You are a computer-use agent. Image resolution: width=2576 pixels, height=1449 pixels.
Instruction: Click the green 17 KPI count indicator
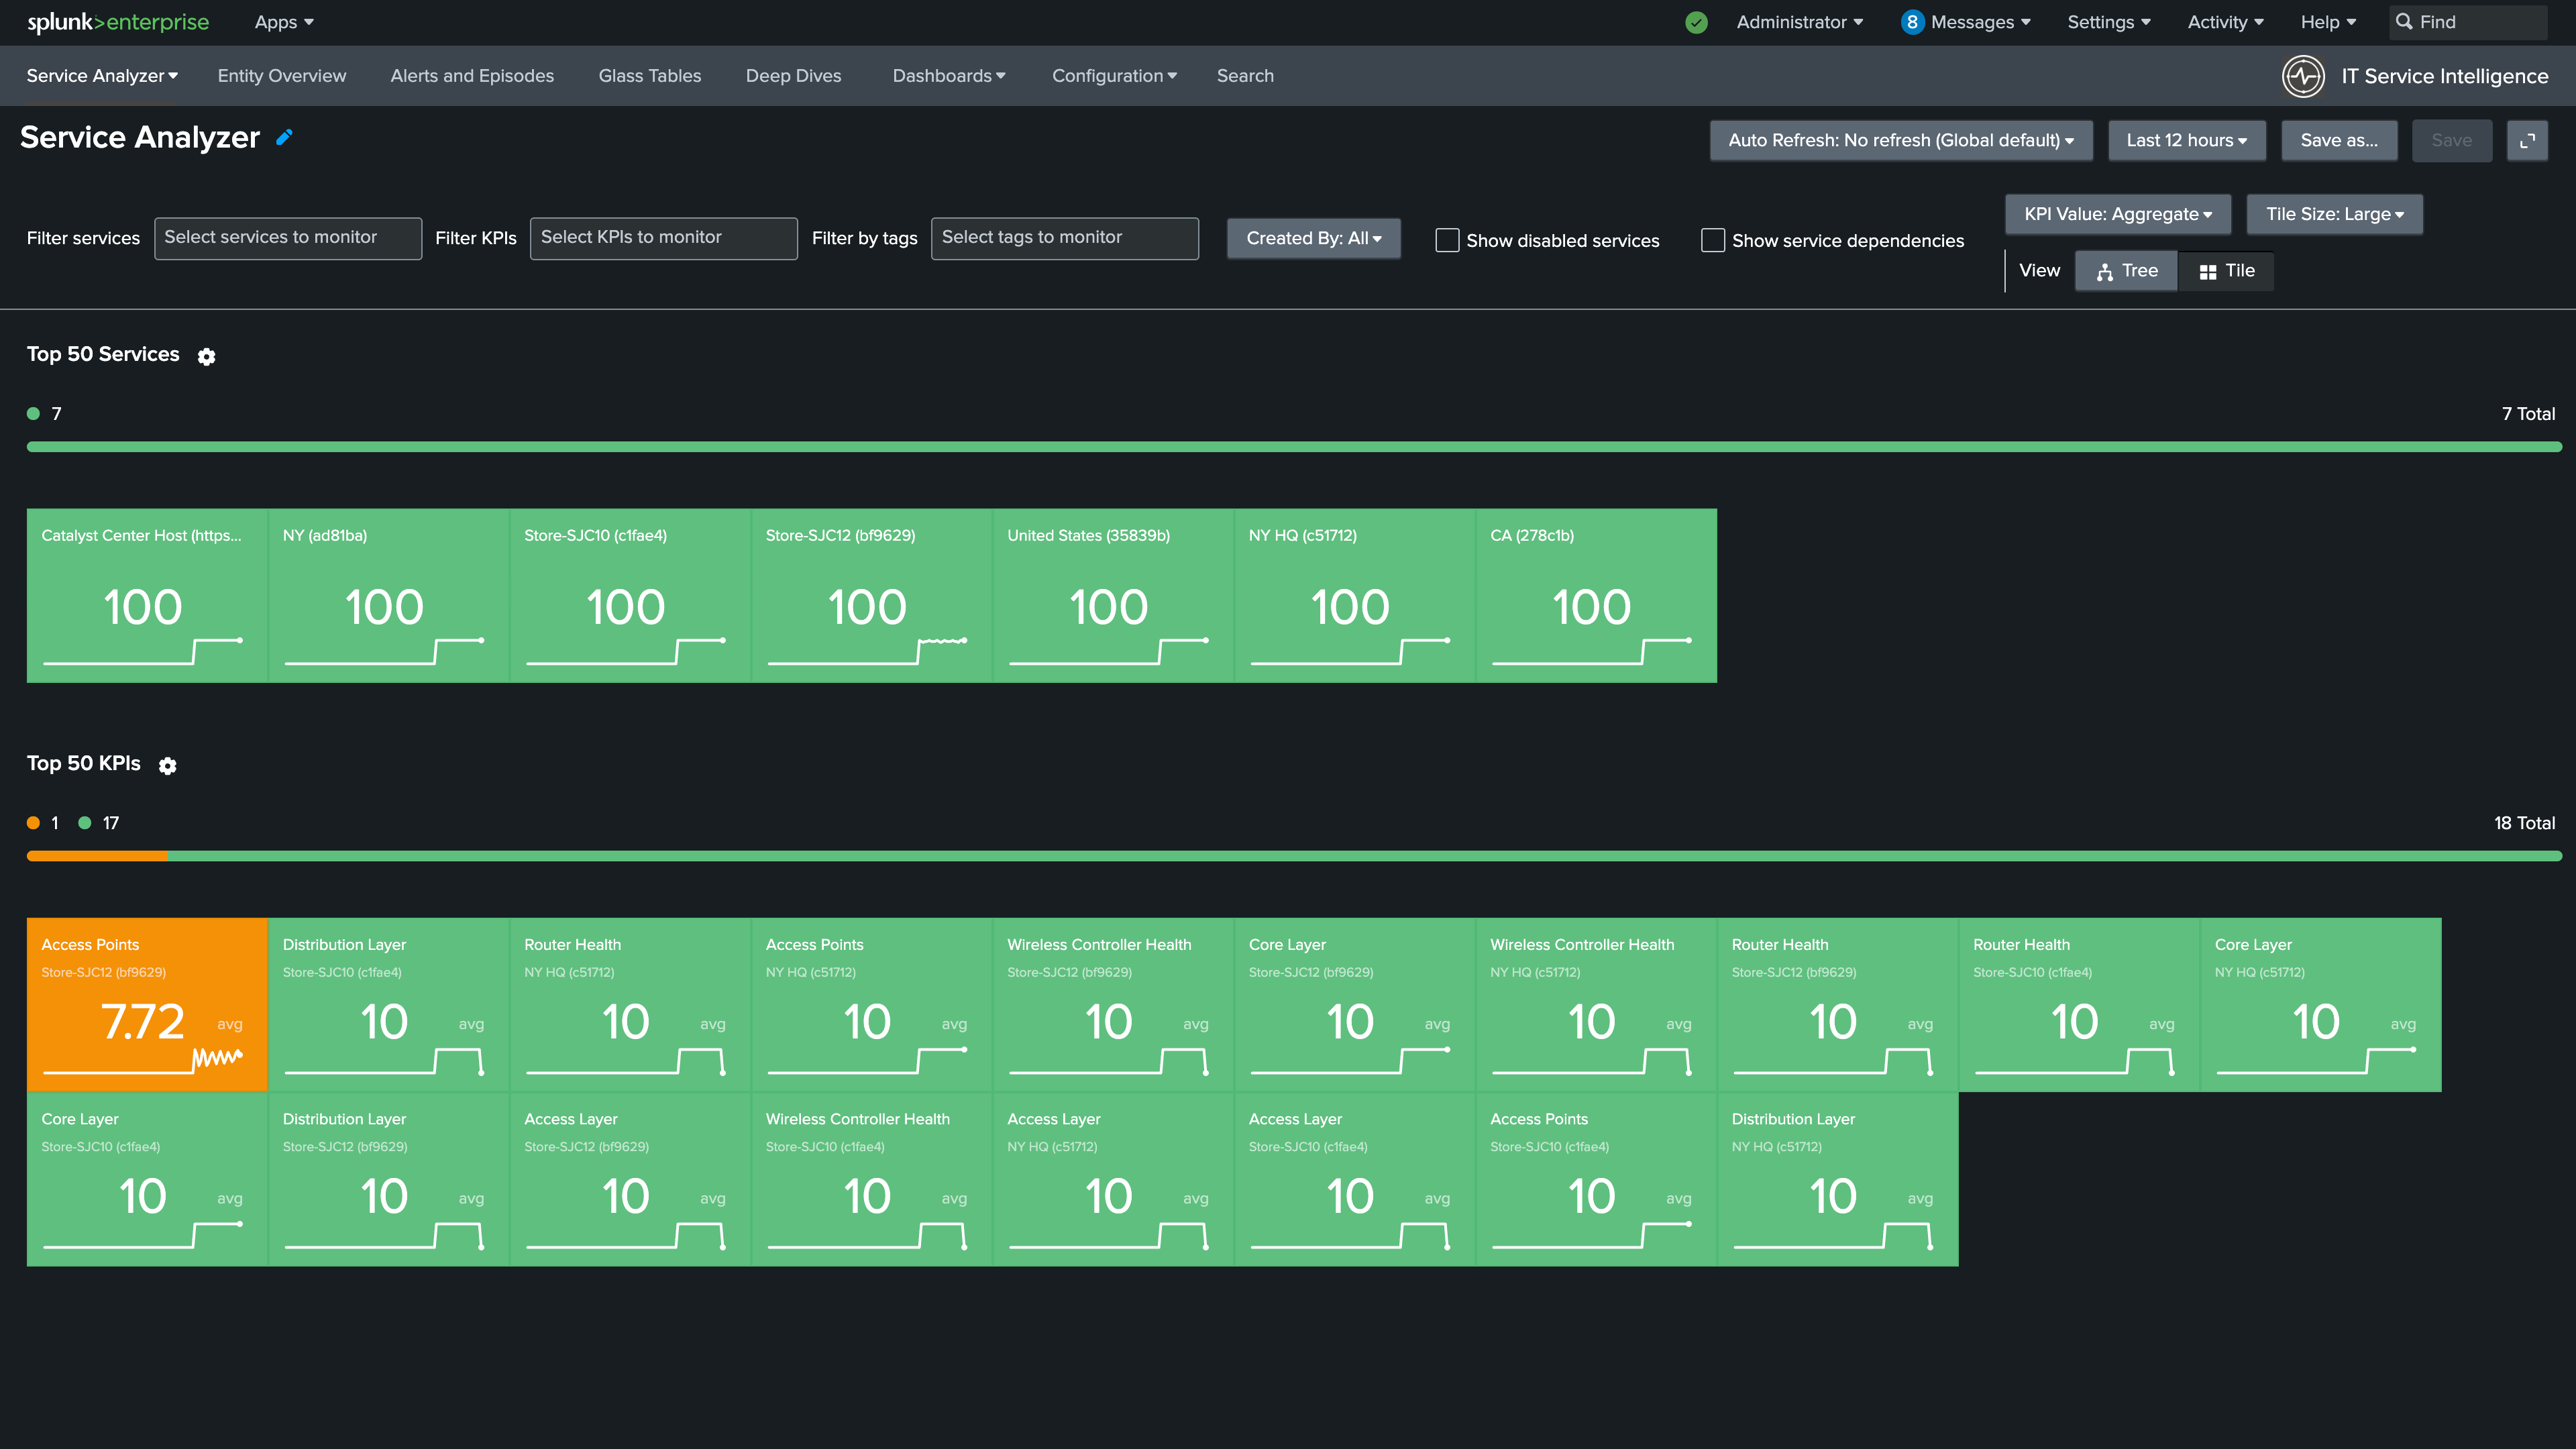click(x=99, y=823)
